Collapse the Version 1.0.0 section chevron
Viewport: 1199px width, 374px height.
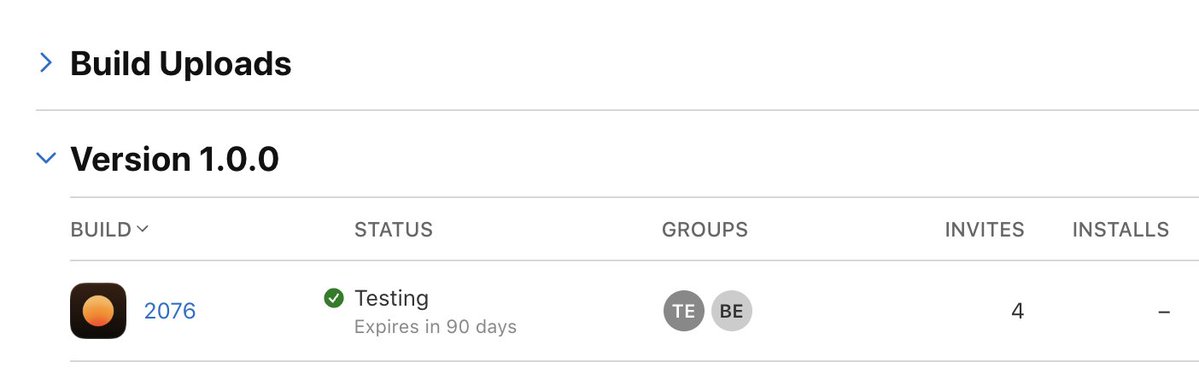click(46, 158)
